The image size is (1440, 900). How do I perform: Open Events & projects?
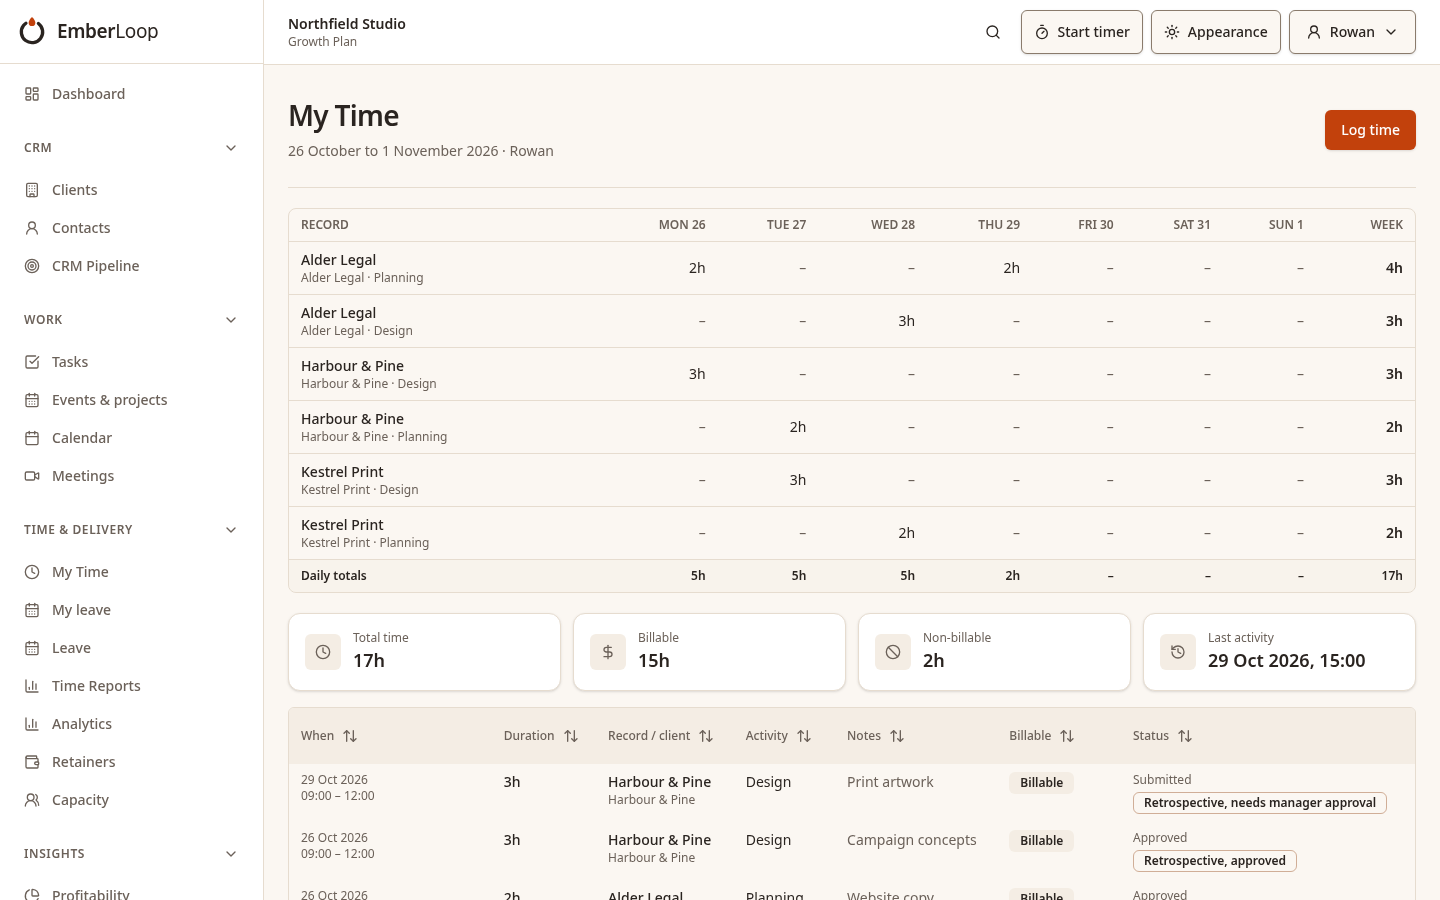point(131,400)
